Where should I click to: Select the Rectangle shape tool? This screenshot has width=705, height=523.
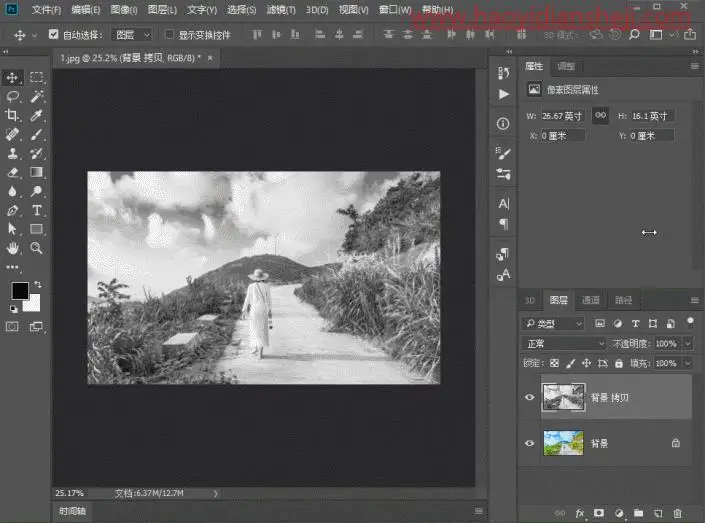pos(36,229)
